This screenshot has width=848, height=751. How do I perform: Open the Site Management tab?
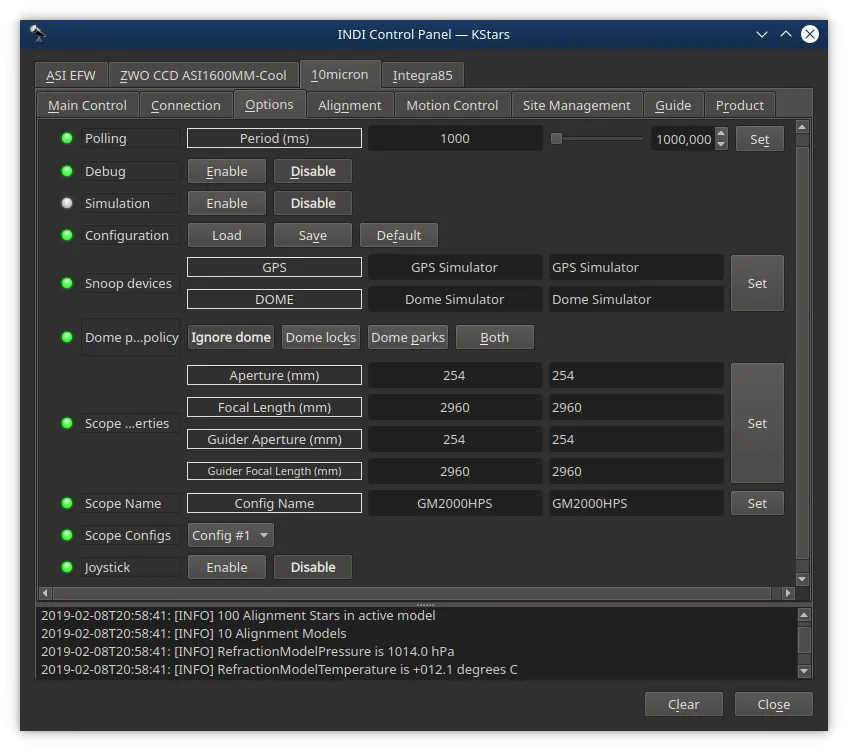[x=577, y=105]
